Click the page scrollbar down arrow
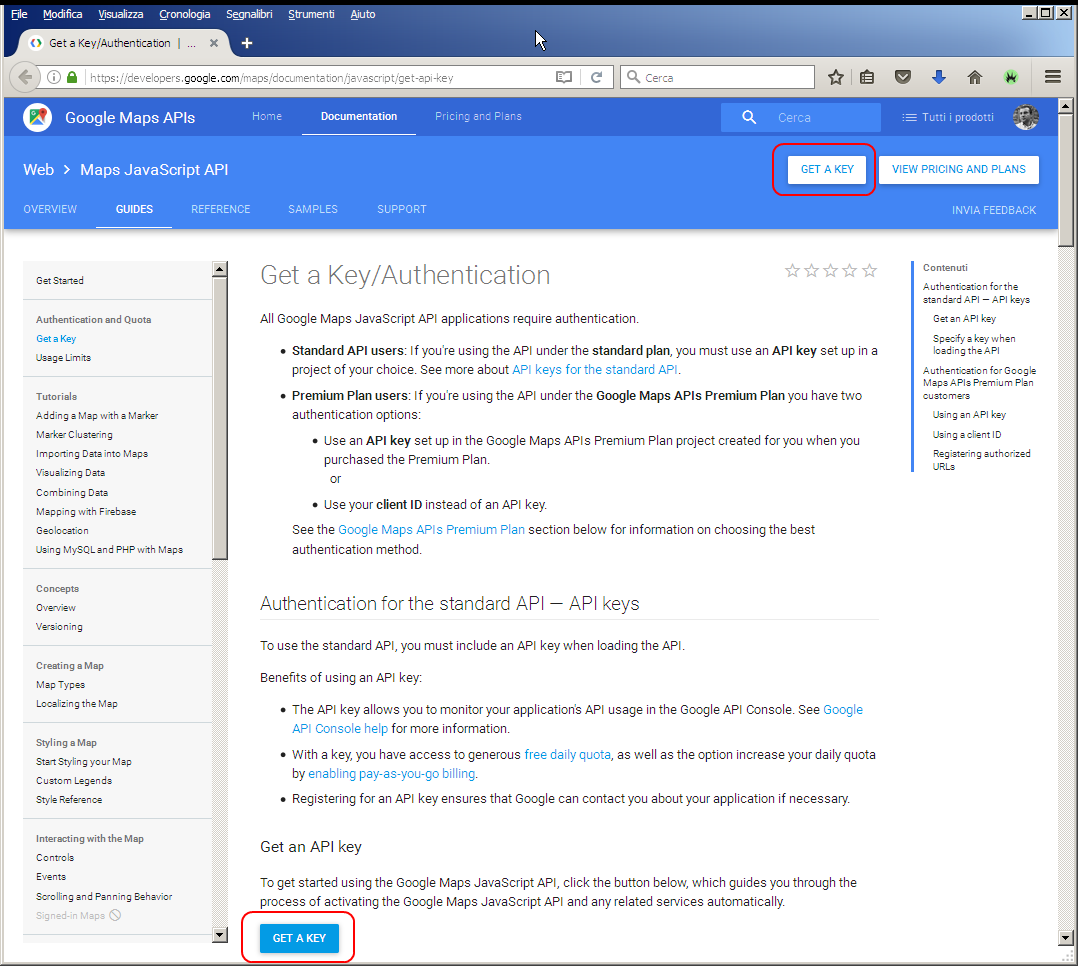 (x=1066, y=937)
